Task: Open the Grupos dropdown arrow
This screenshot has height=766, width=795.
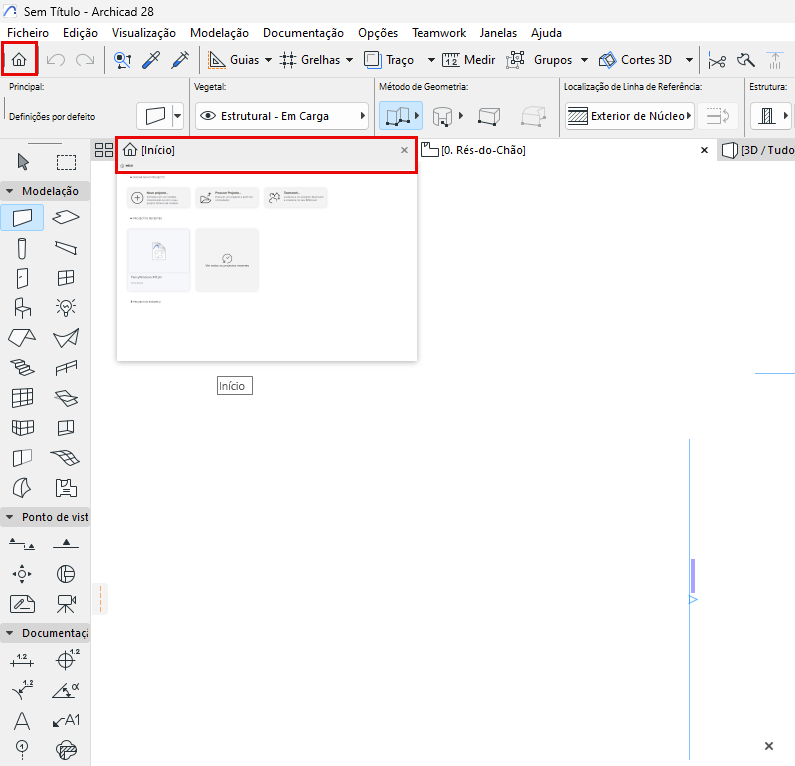Action: pos(584,60)
